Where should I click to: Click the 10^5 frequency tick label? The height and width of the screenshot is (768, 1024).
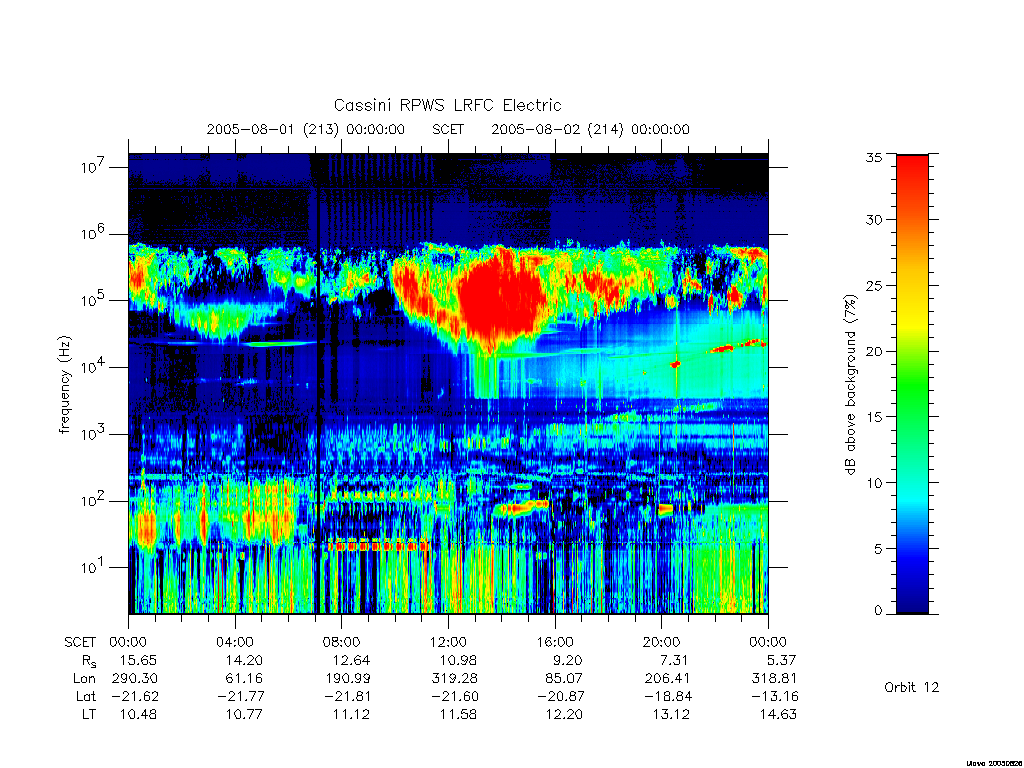tap(93, 300)
